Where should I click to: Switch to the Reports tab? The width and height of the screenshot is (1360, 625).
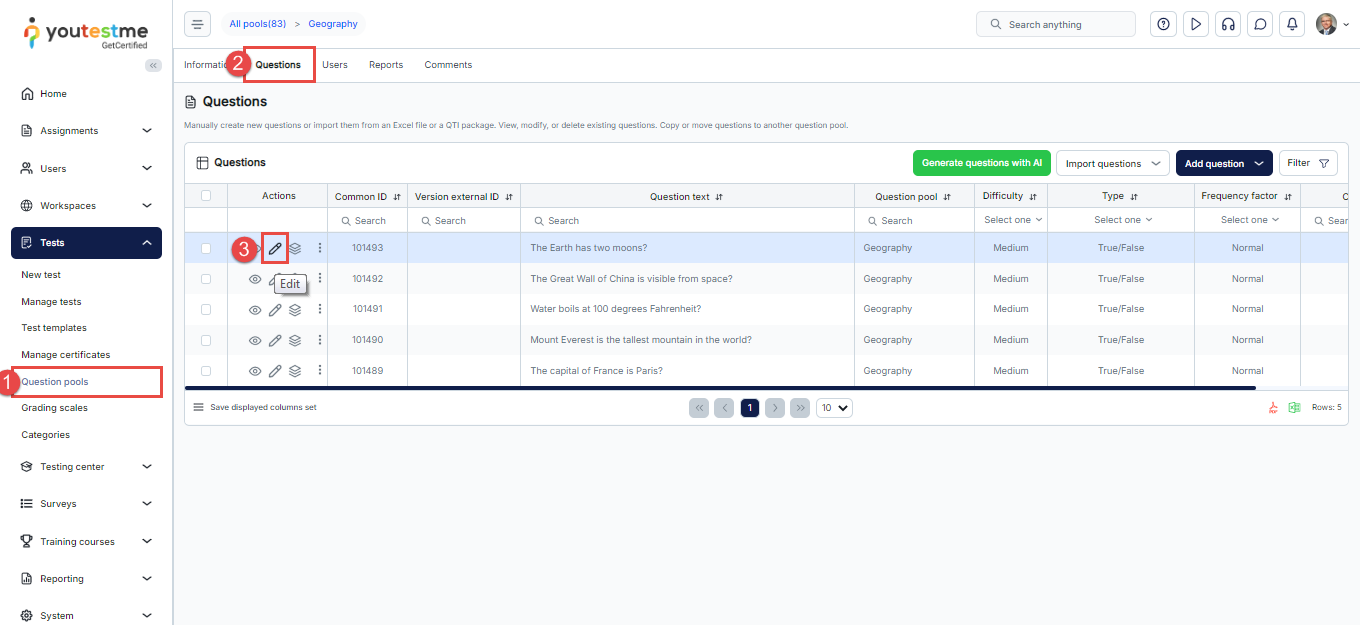(385, 65)
